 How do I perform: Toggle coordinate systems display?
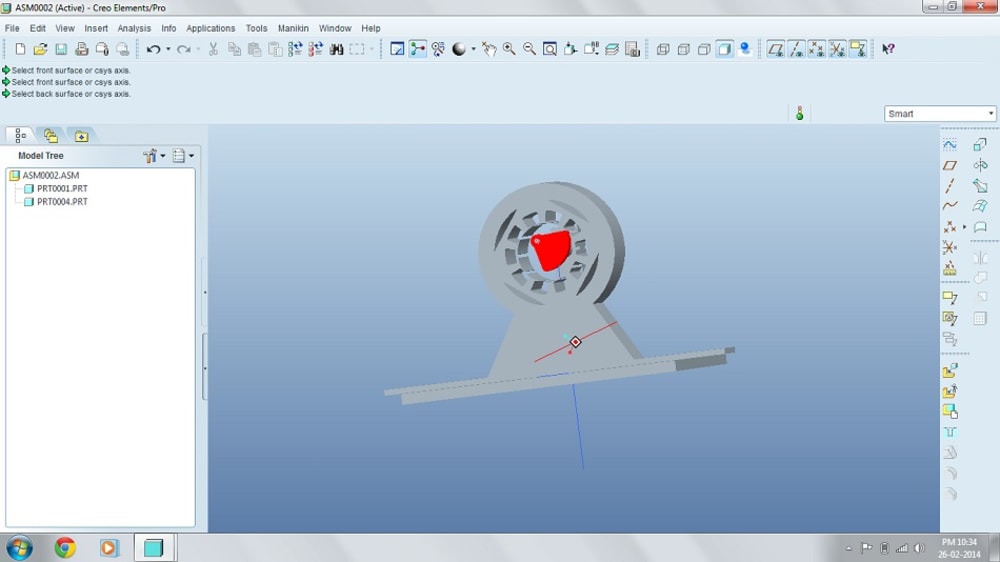pyautogui.click(x=837, y=49)
